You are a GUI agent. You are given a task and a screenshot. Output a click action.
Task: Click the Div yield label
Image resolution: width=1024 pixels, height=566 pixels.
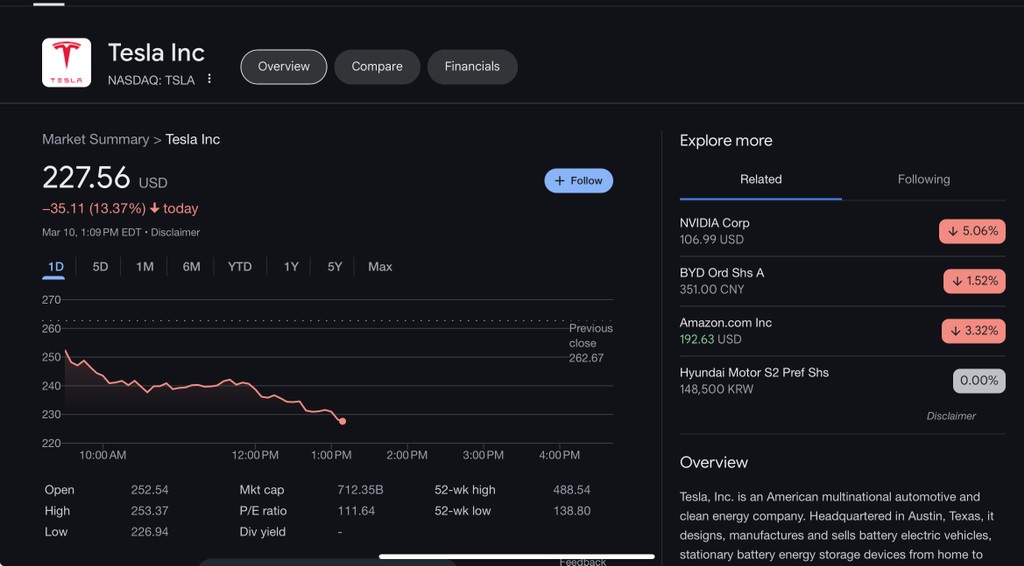pos(263,531)
